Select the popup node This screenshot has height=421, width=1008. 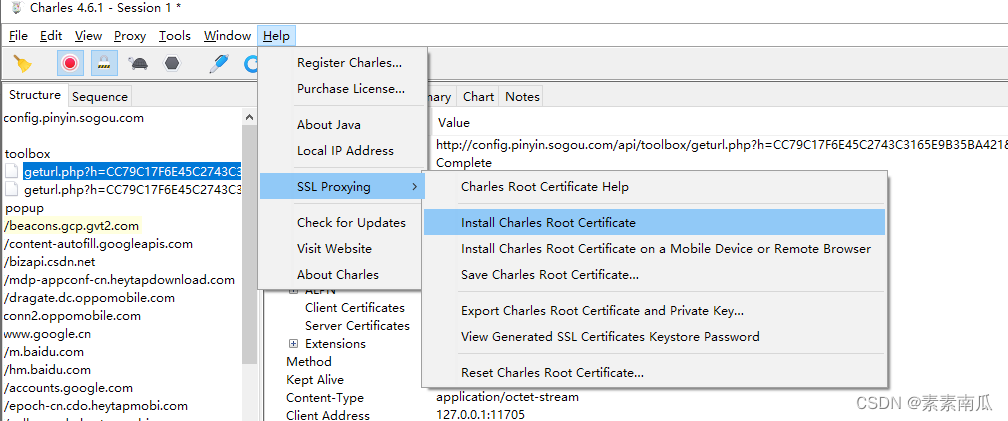click(x=24, y=208)
